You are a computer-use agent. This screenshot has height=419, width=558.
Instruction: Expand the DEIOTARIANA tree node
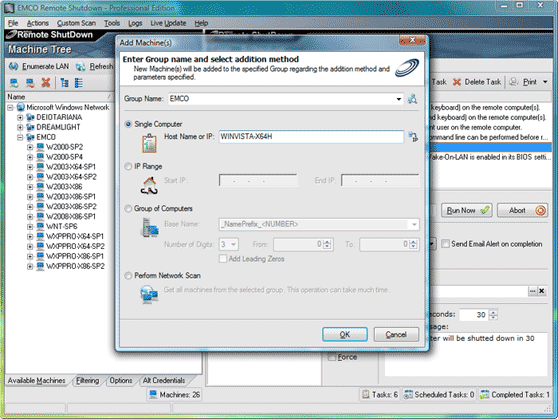tap(20, 117)
